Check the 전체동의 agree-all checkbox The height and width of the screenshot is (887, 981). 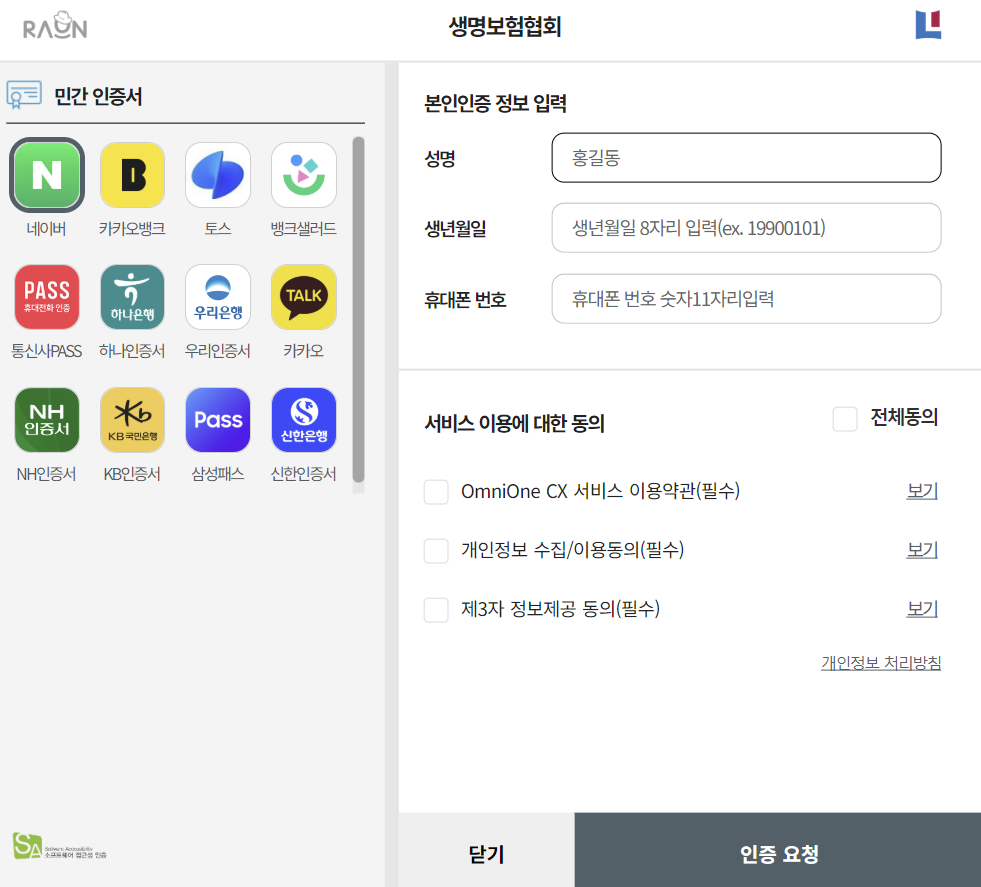pos(845,418)
